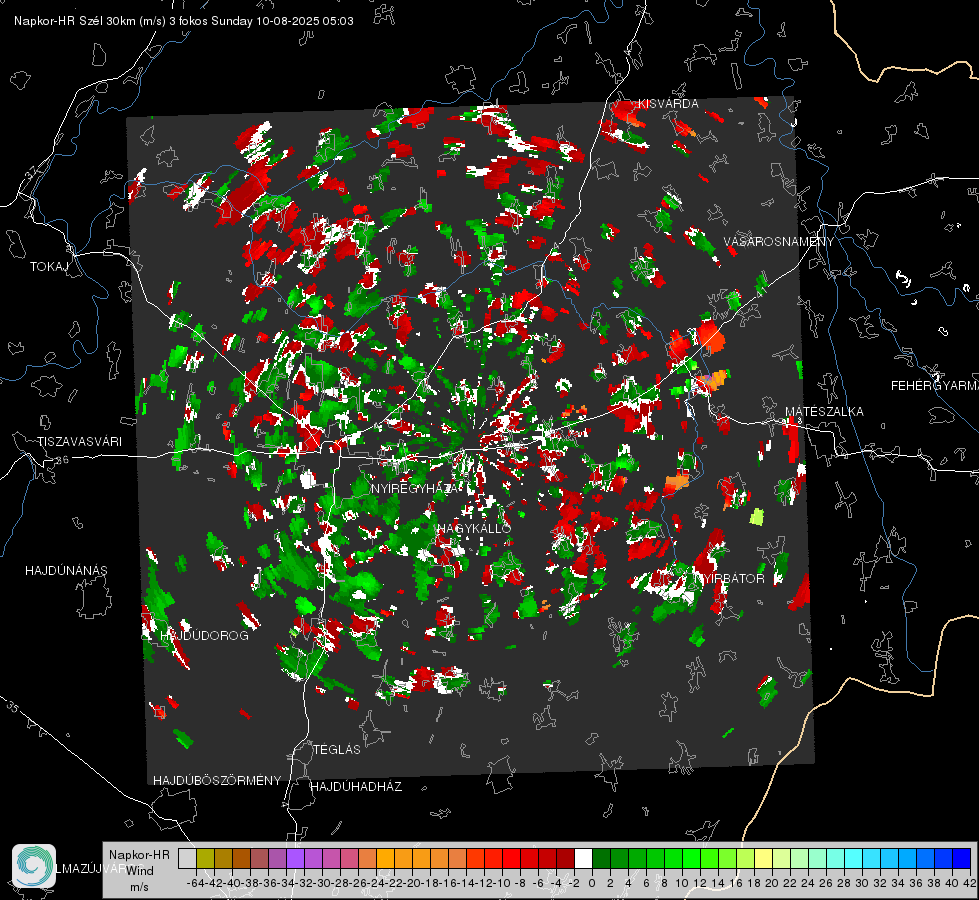Pick the dark blue swatch between 40 and 42
This screenshot has height=900, width=979.
click(x=962, y=858)
